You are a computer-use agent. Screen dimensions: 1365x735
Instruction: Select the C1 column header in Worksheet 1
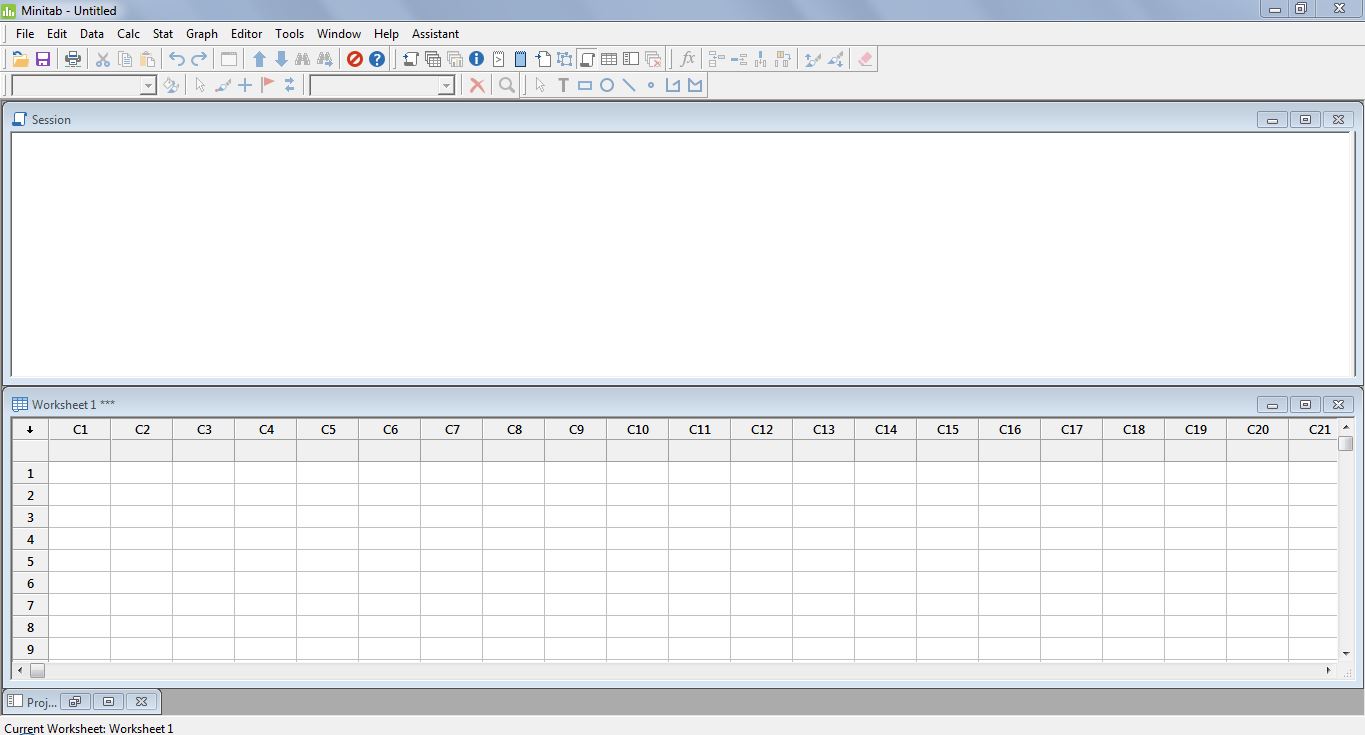coord(80,429)
